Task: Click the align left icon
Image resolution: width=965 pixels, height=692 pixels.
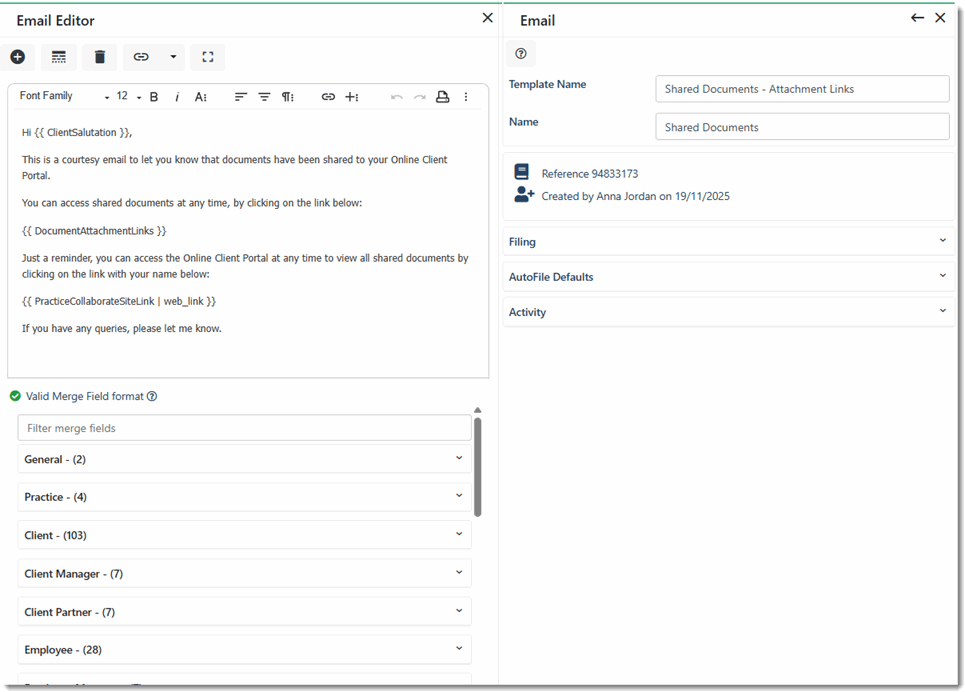Action: (241, 97)
